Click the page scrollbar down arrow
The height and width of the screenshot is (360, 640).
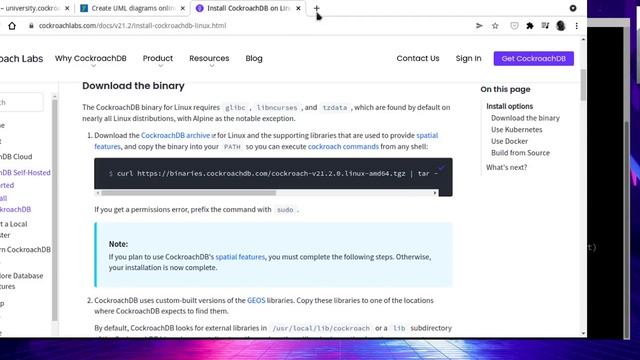583,333
